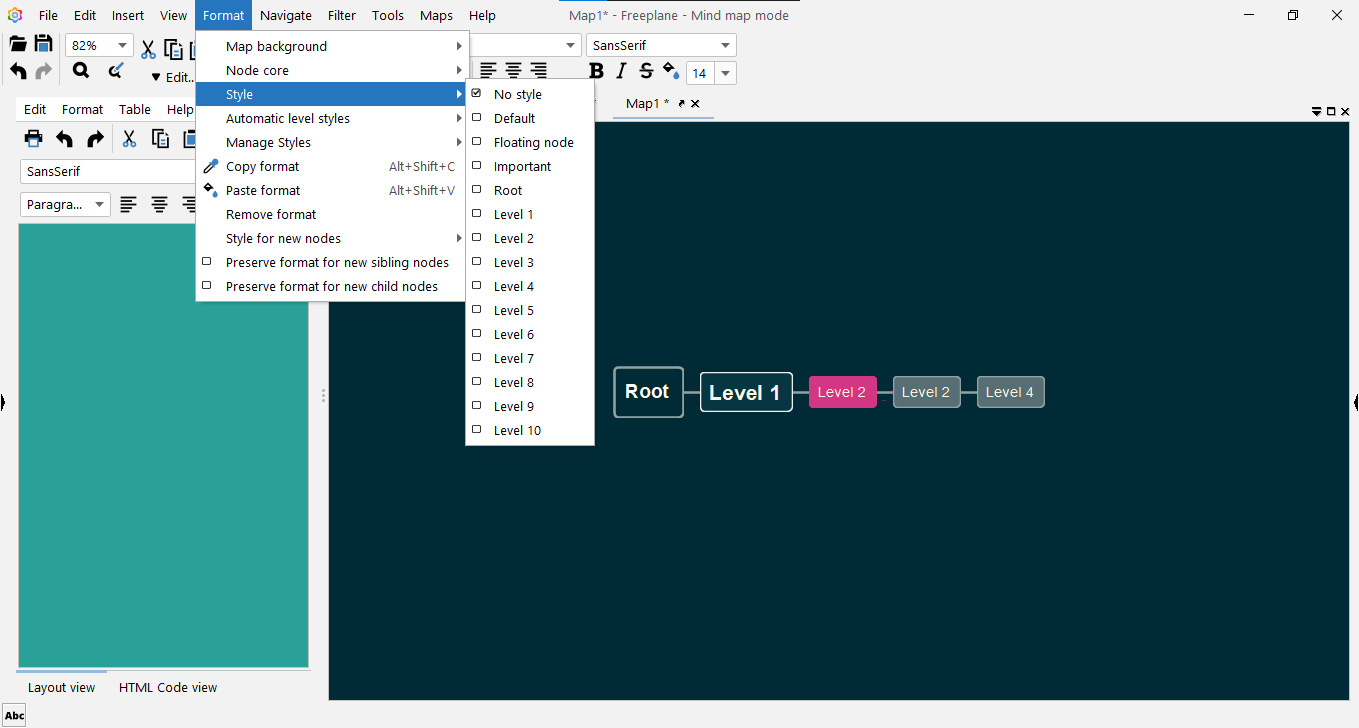
Task: Undo the last action
Action: 17,70
